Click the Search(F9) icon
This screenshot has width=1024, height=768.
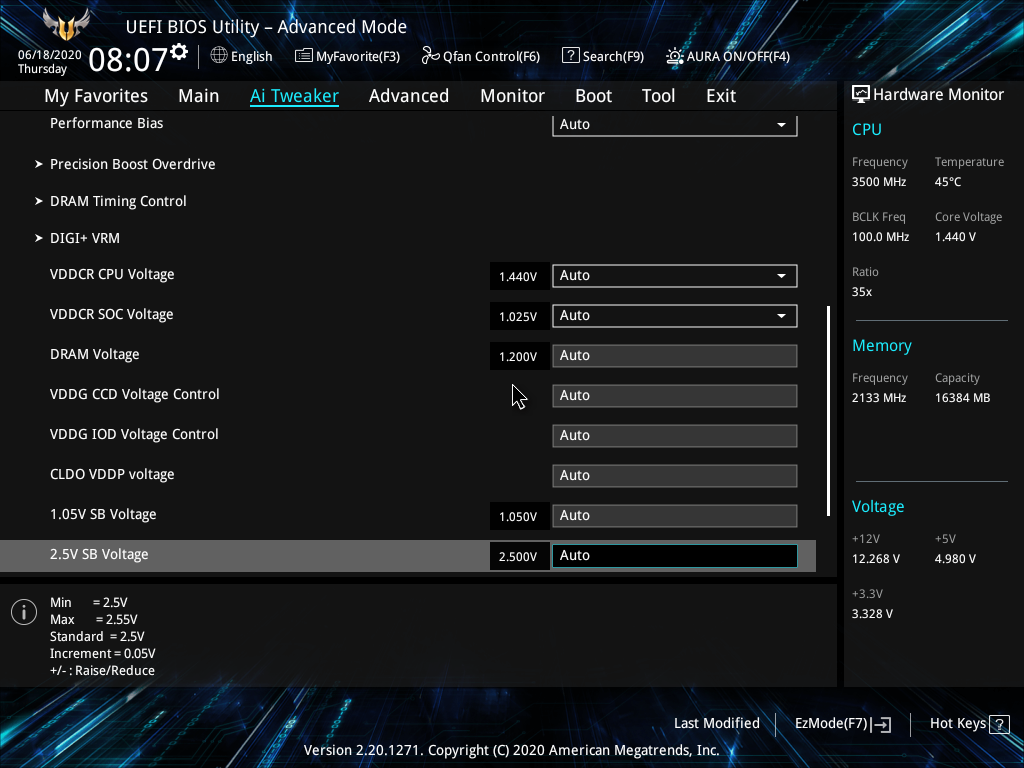pos(602,56)
